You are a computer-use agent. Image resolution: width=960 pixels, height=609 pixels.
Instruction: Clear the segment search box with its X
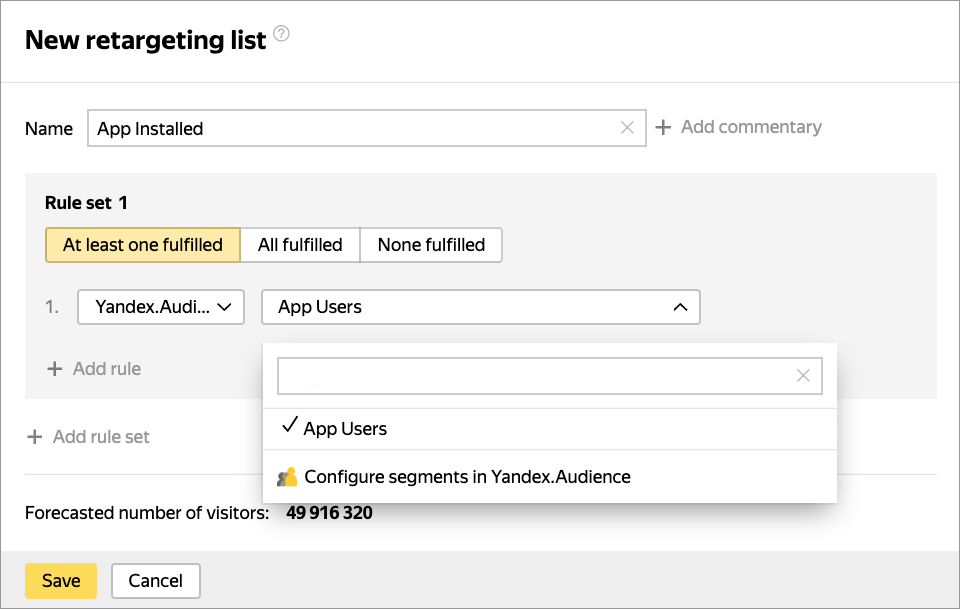803,376
